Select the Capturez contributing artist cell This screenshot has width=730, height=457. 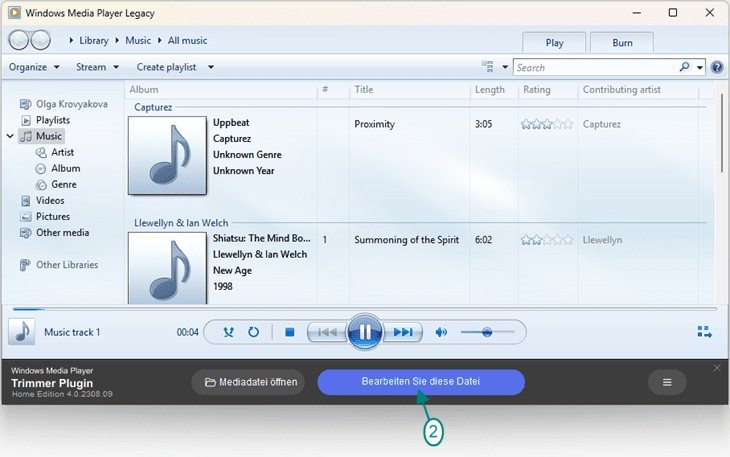[602, 124]
